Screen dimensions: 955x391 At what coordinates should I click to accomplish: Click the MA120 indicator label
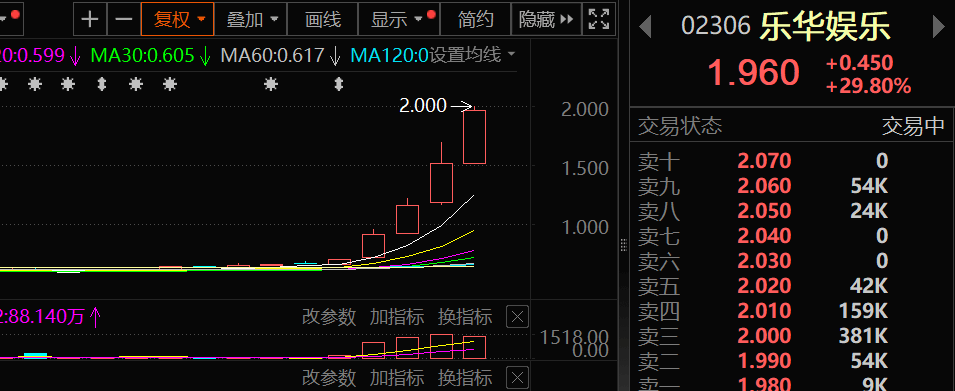coord(390,55)
